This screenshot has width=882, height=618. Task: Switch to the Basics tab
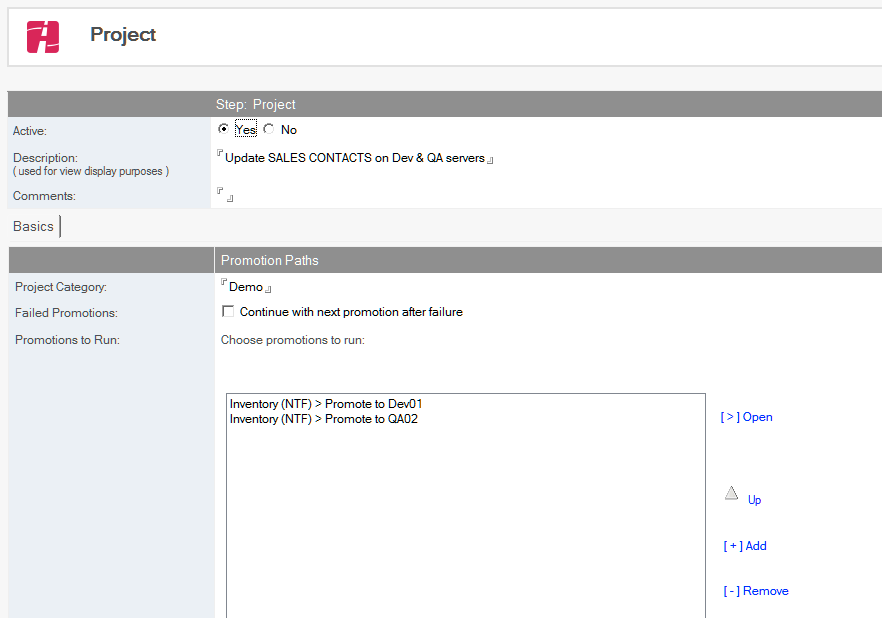[33, 226]
